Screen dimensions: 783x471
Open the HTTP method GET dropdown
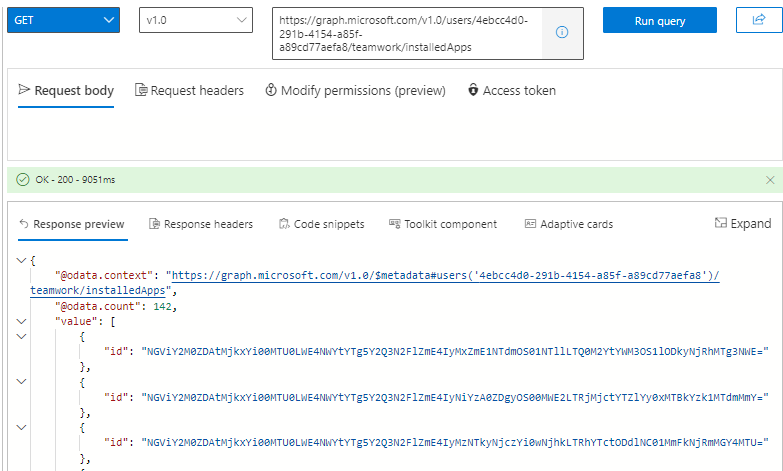coord(63,20)
